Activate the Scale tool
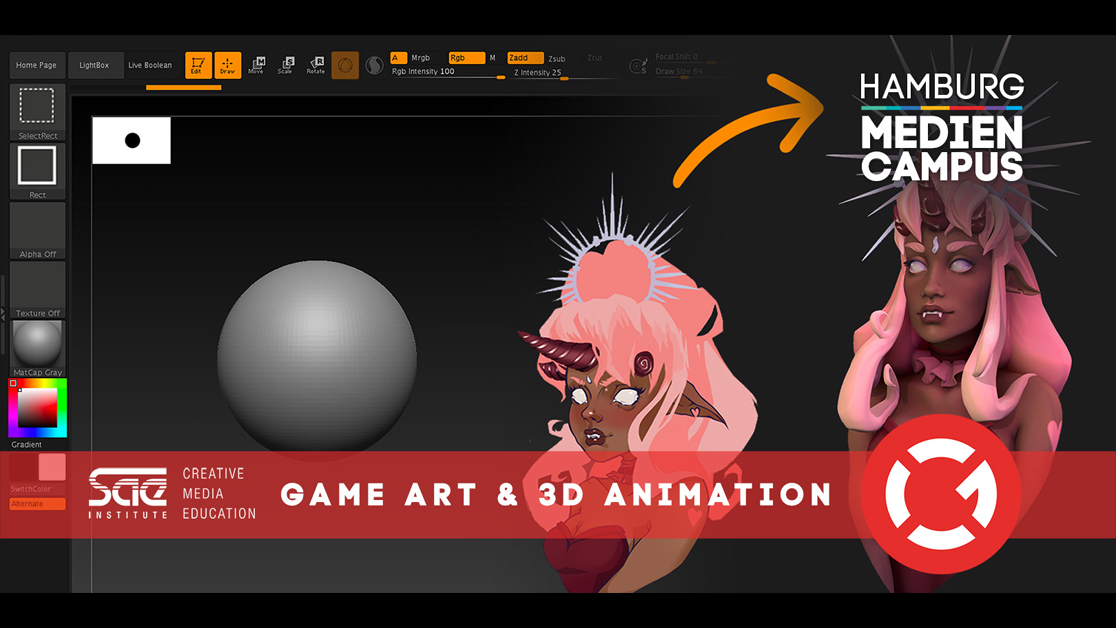Image resolution: width=1116 pixels, height=628 pixels. pos(286,65)
